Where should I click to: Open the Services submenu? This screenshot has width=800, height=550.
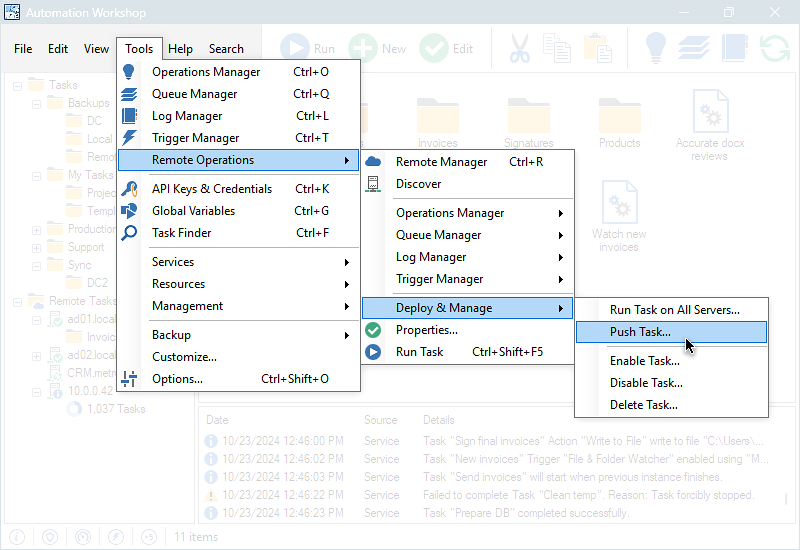(239, 262)
